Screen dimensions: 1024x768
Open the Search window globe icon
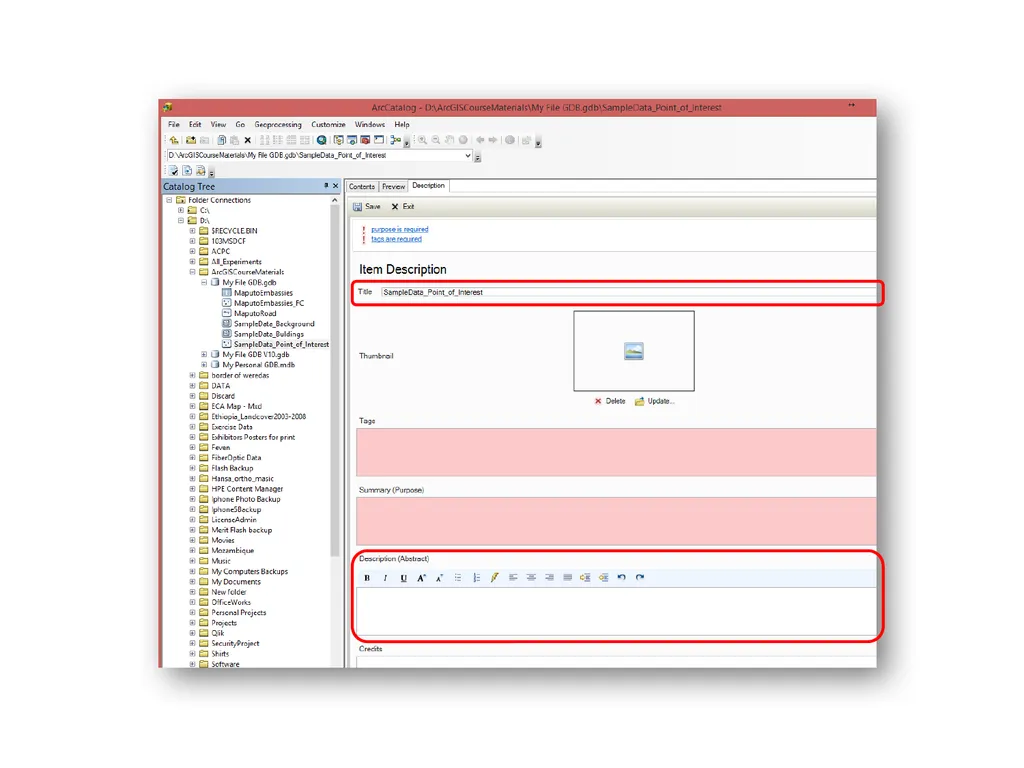coord(321,140)
